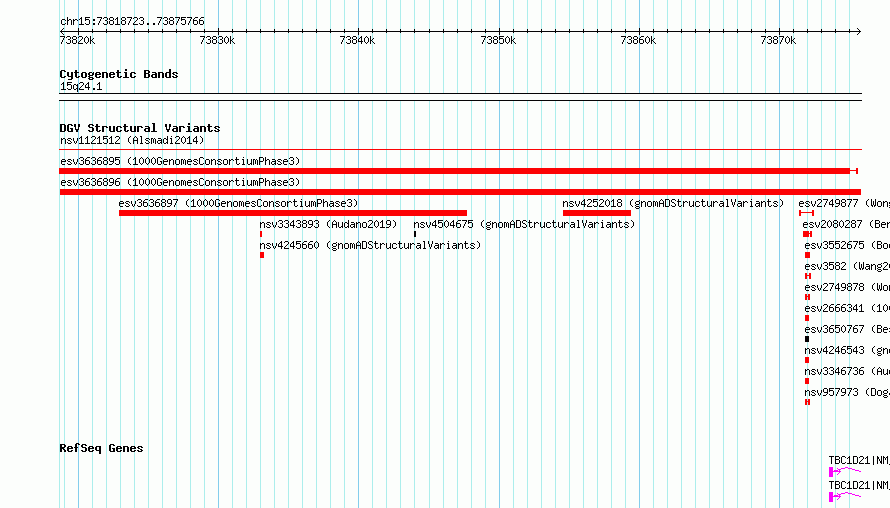Click the black marker under esv3650767
890x508 pixels.
pos(807,339)
